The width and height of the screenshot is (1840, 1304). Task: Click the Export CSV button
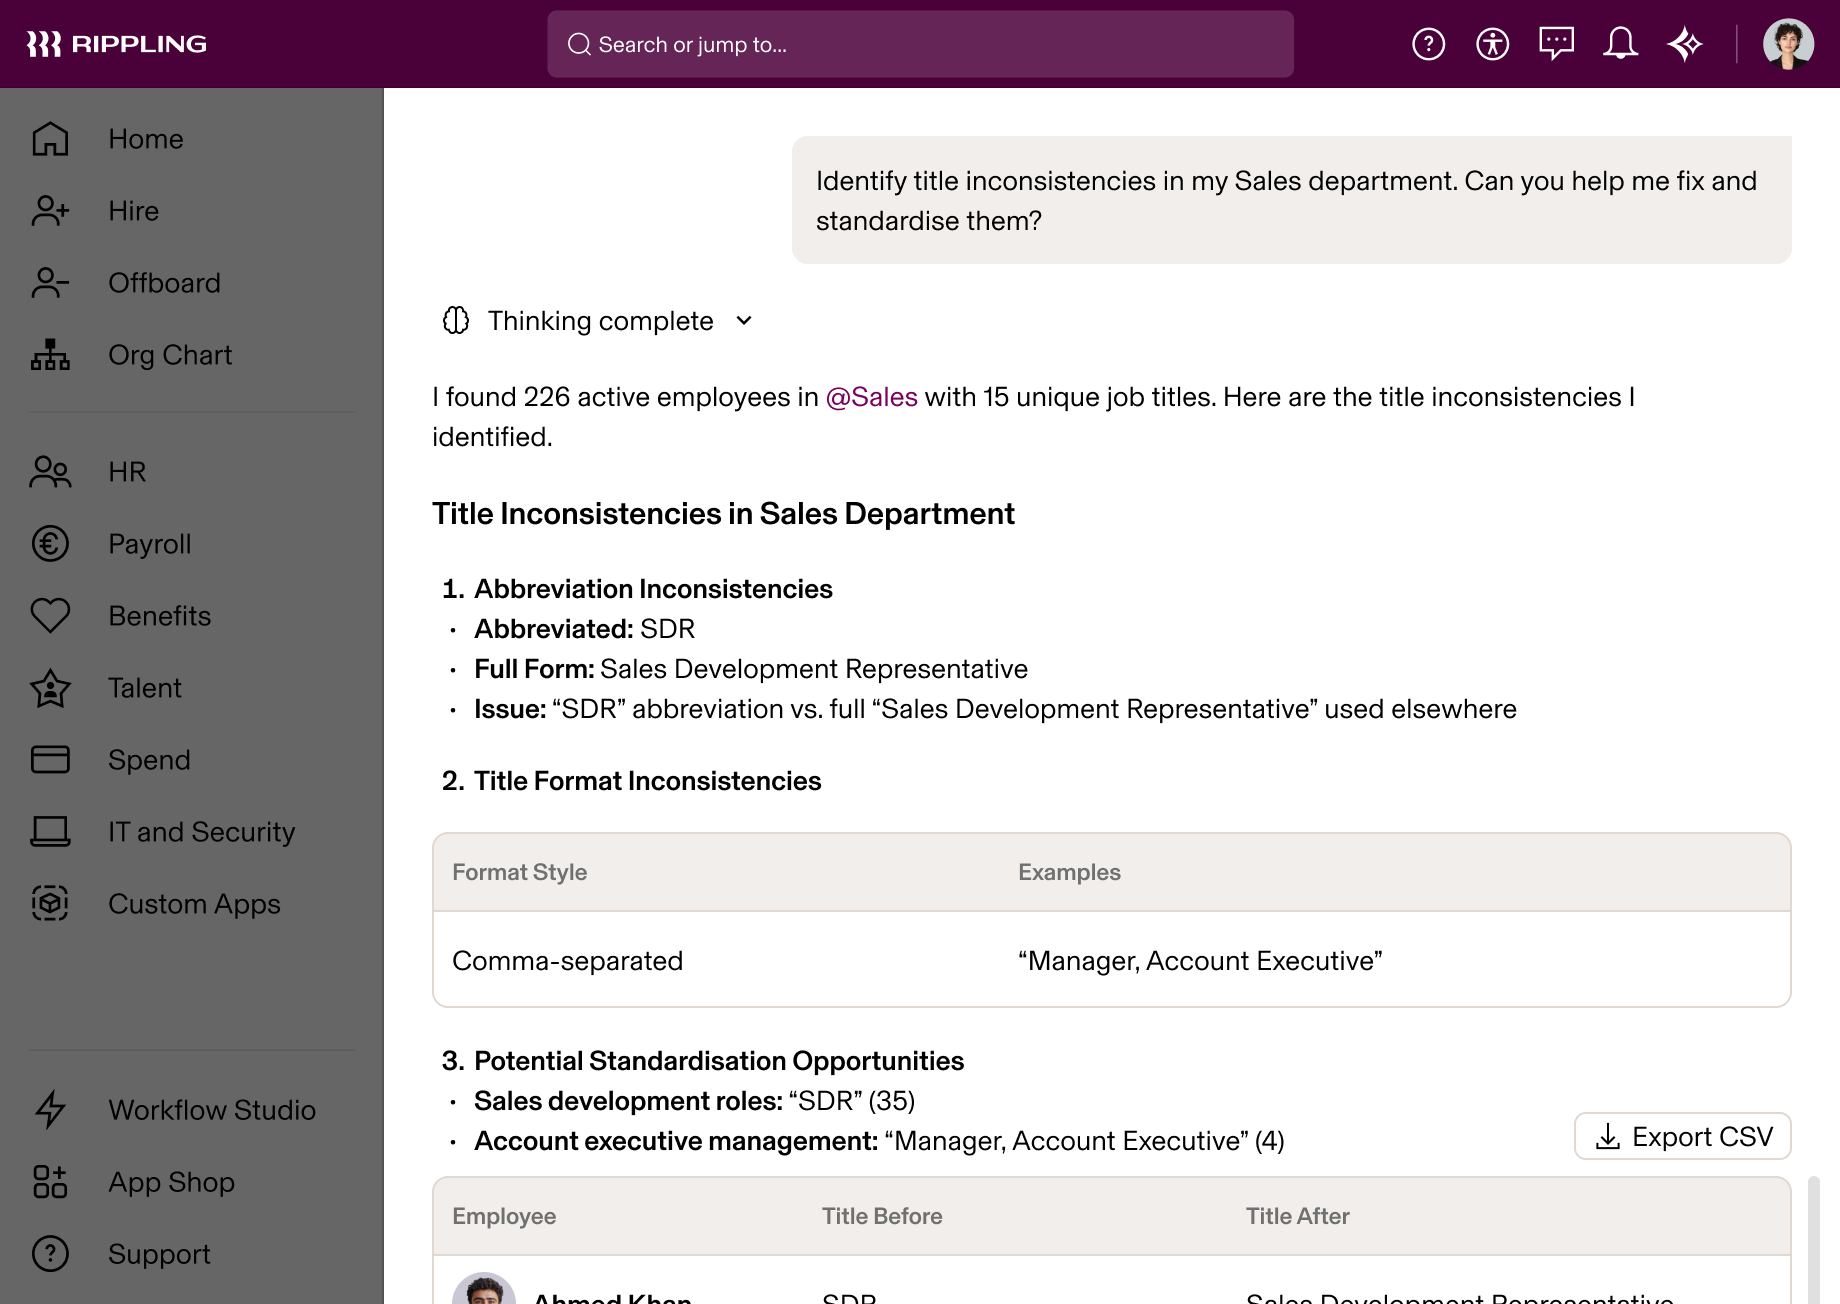(1682, 1136)
